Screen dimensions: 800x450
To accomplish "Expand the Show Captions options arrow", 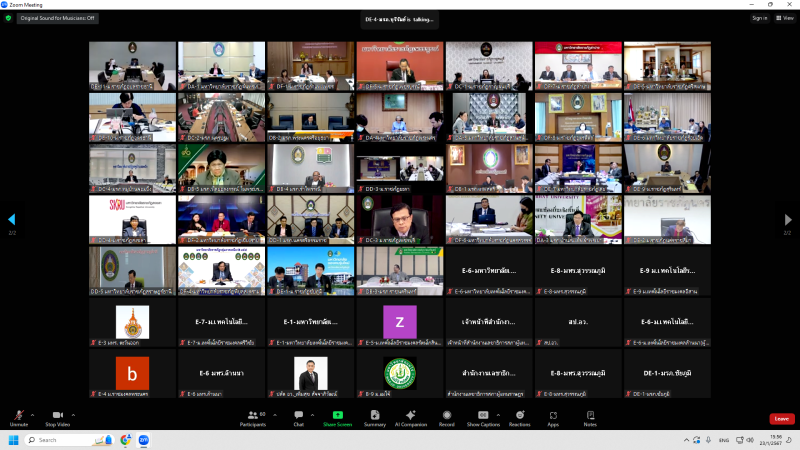I will coord(499,414).
